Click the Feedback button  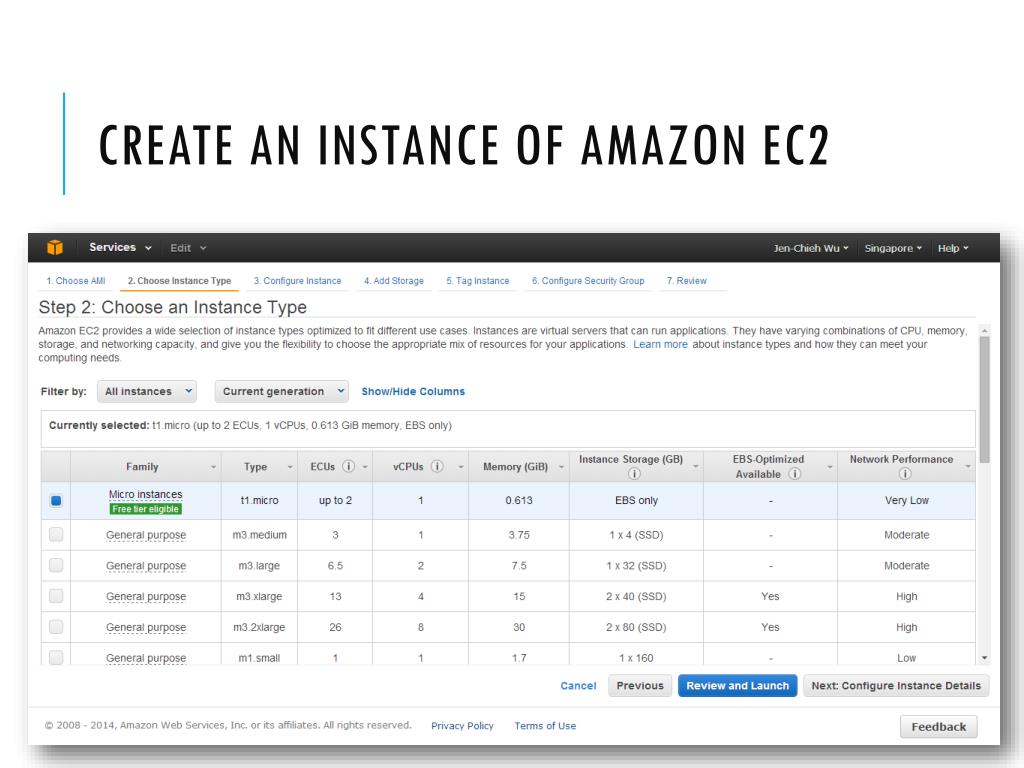point(938,727)
